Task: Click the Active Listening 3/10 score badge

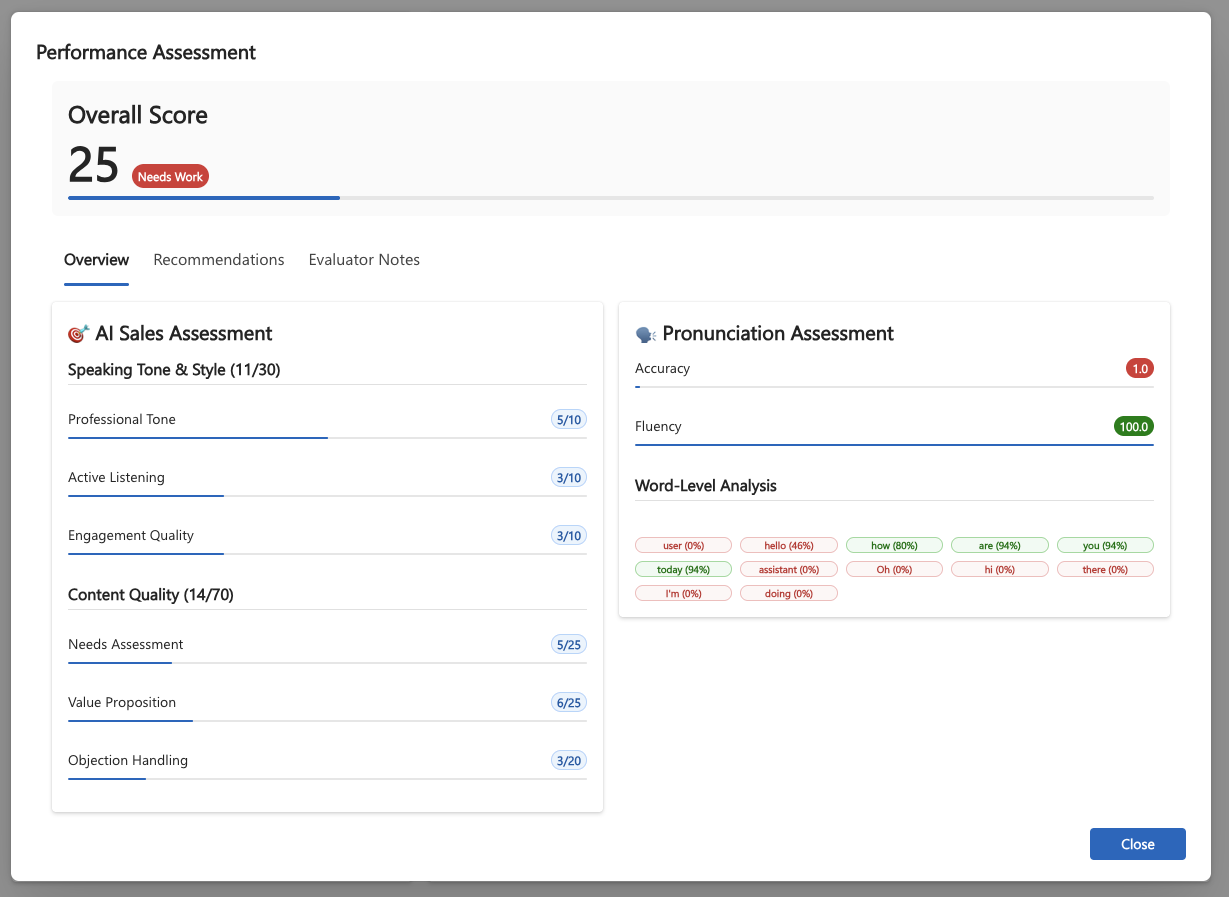Action: (x=568, y=478)
